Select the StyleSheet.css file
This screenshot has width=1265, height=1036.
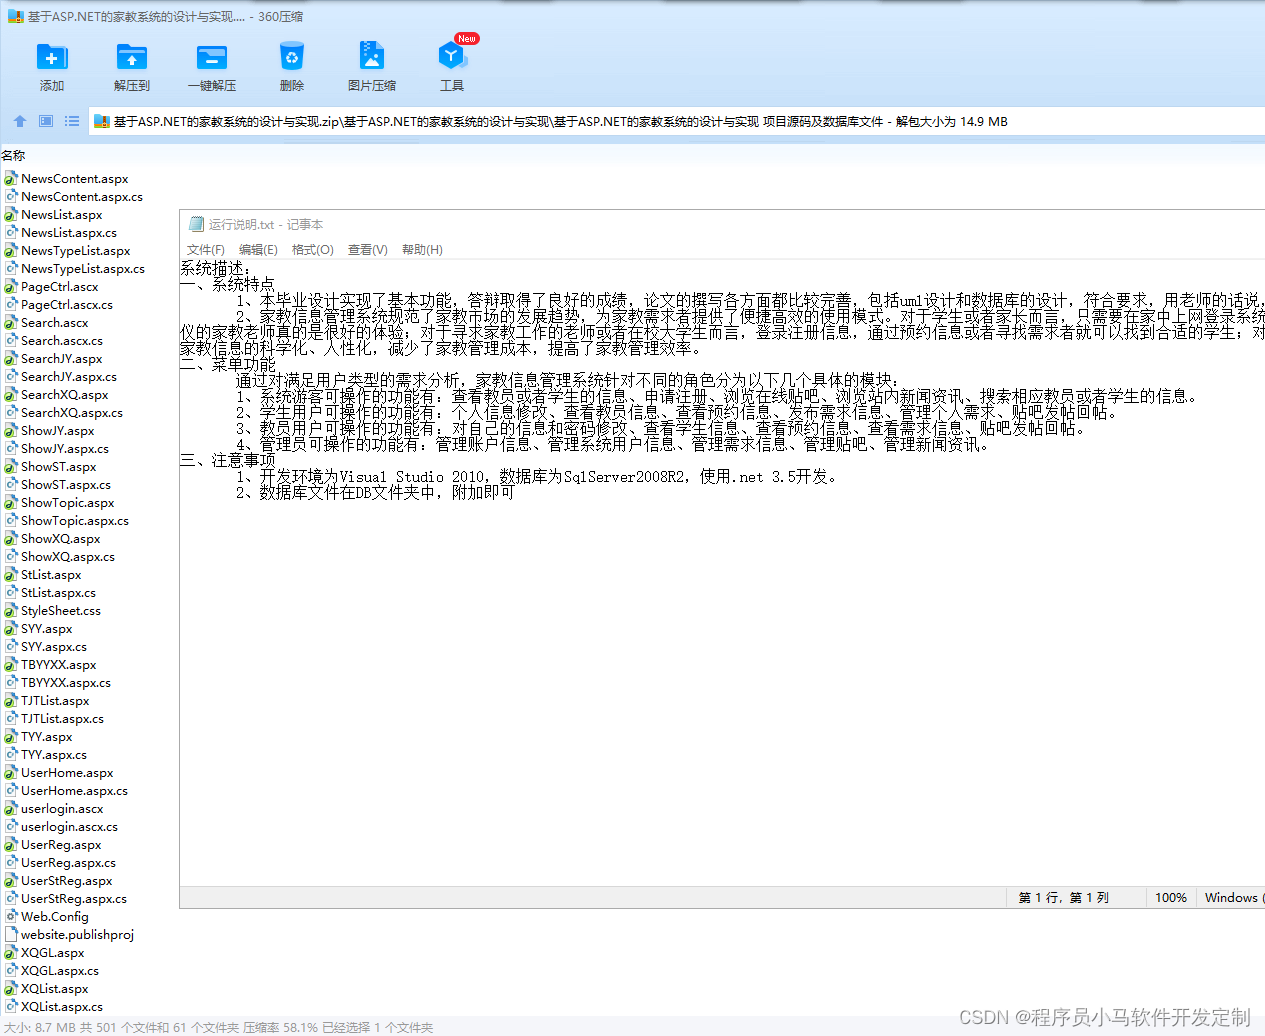[61, 610]
